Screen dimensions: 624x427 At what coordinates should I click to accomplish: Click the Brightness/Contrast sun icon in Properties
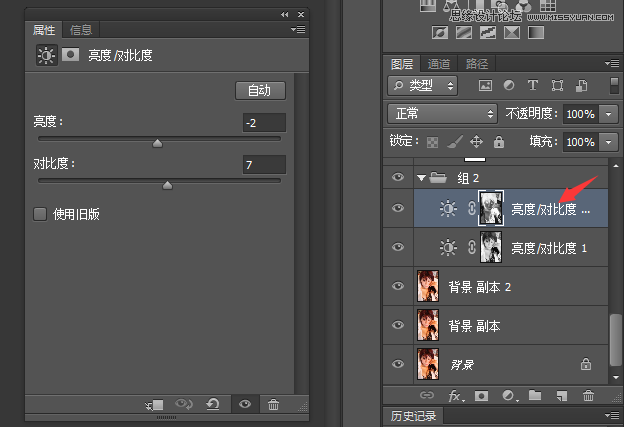pyautogui.click(x=47, y=55)
